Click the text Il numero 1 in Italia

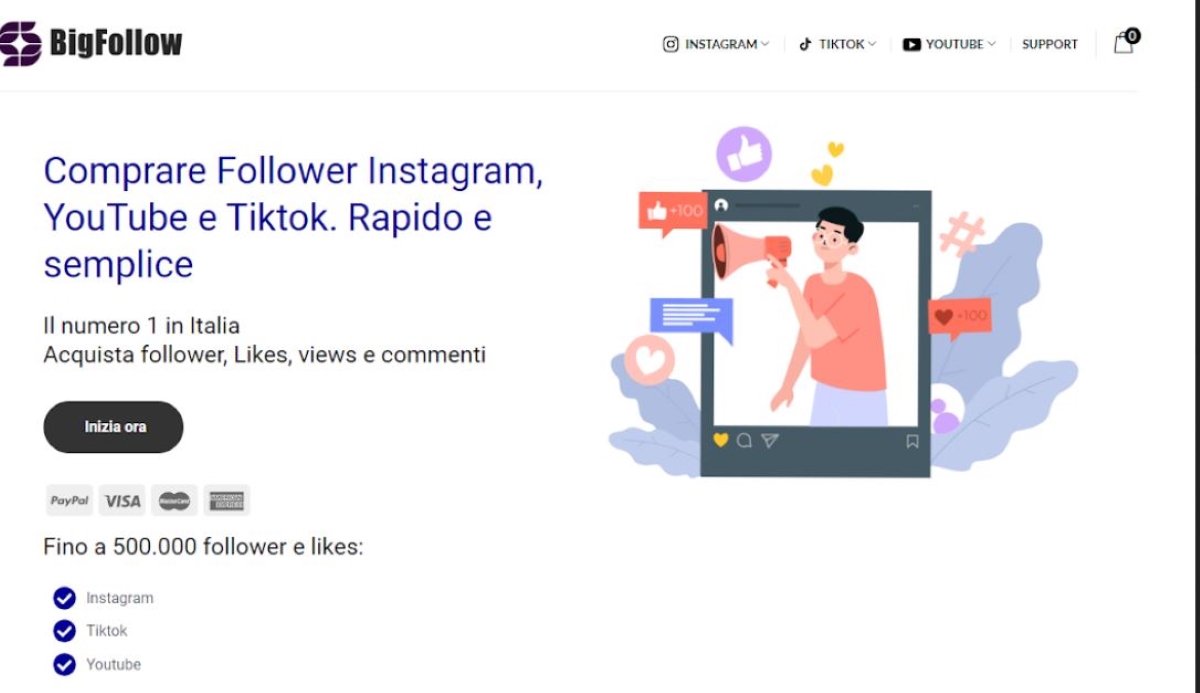[x=141, y=325]
